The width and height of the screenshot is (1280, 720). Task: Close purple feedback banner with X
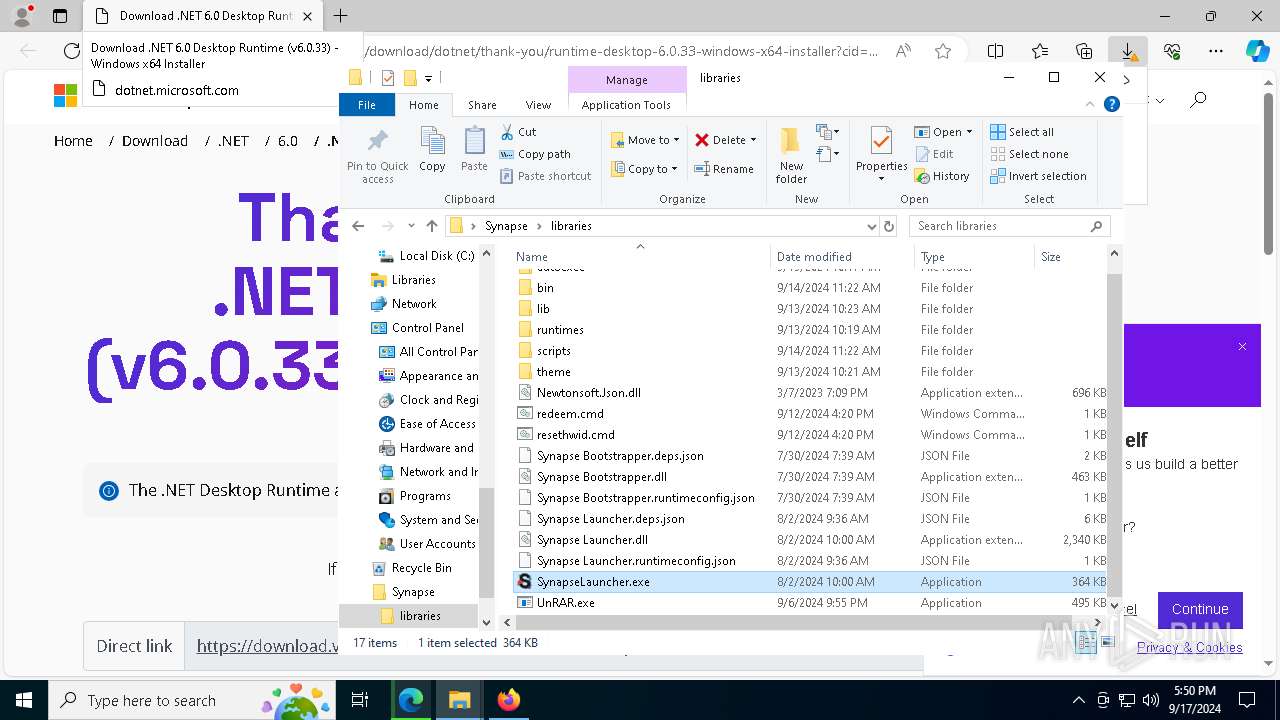point(1242,347)
